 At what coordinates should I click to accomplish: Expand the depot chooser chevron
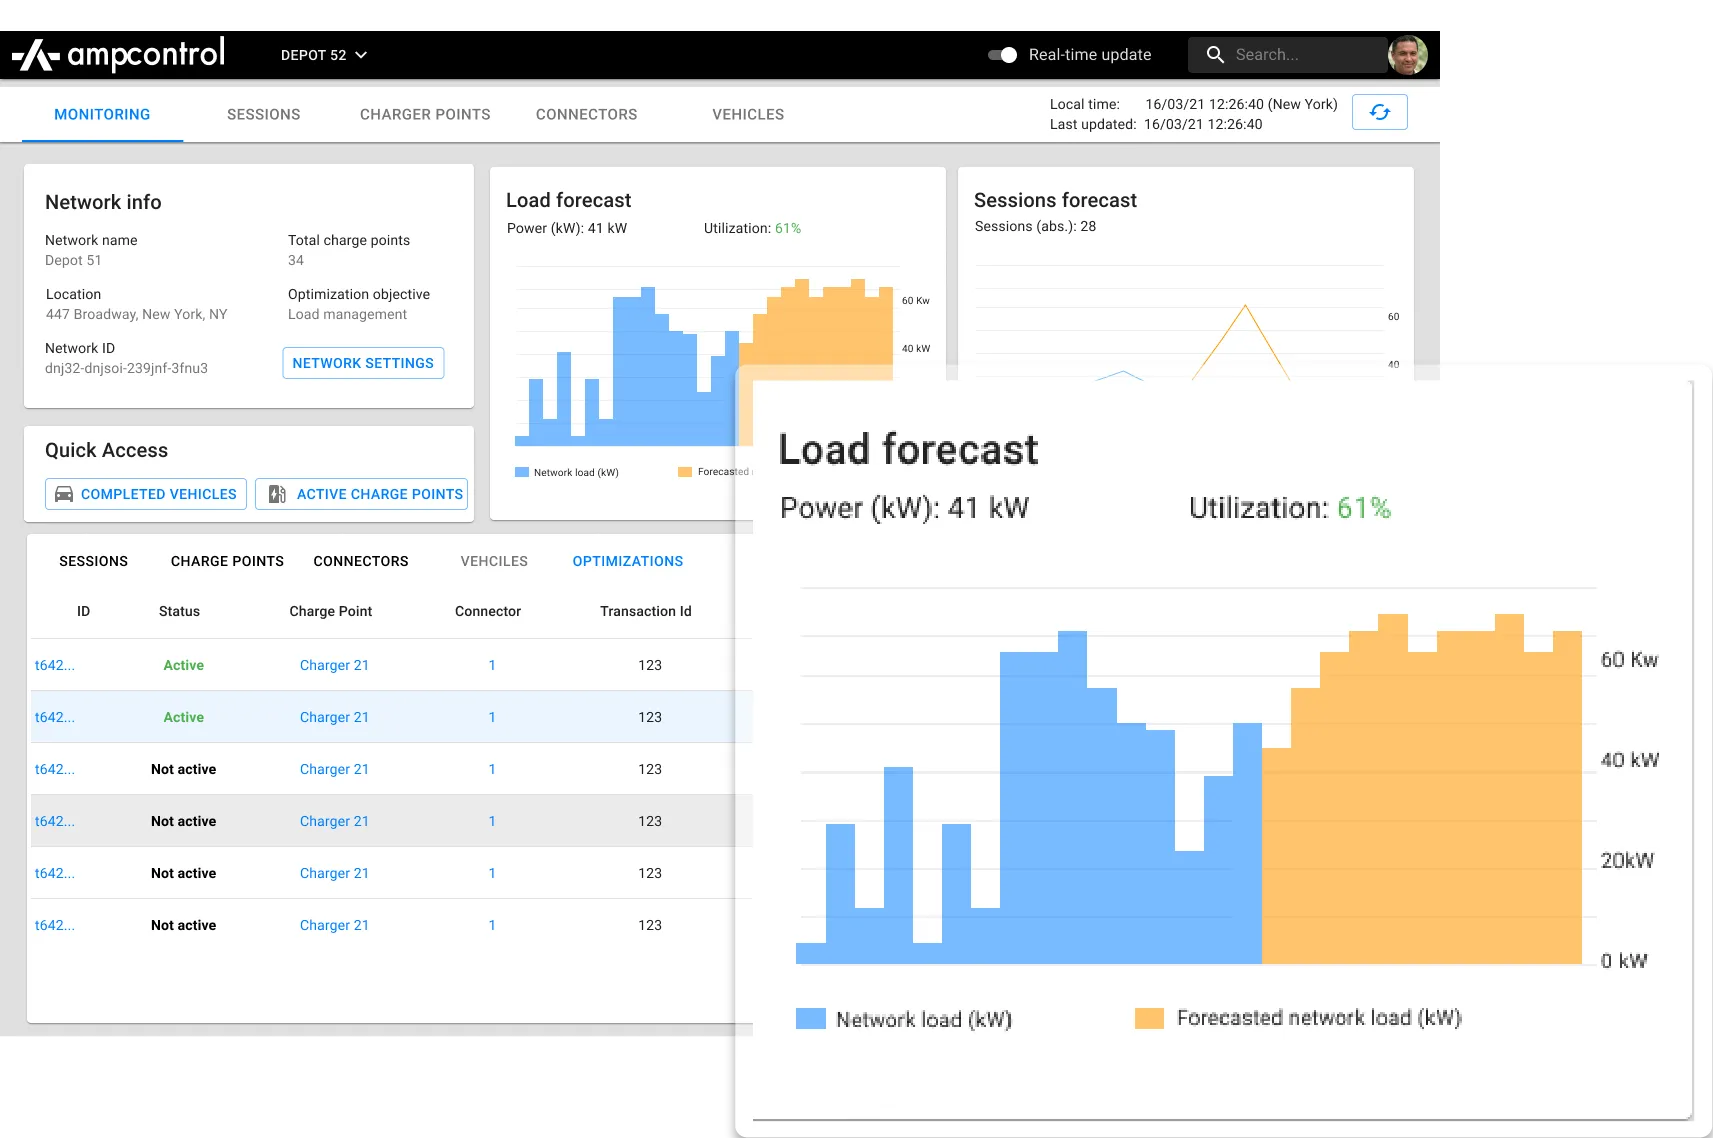pos(362,55)
